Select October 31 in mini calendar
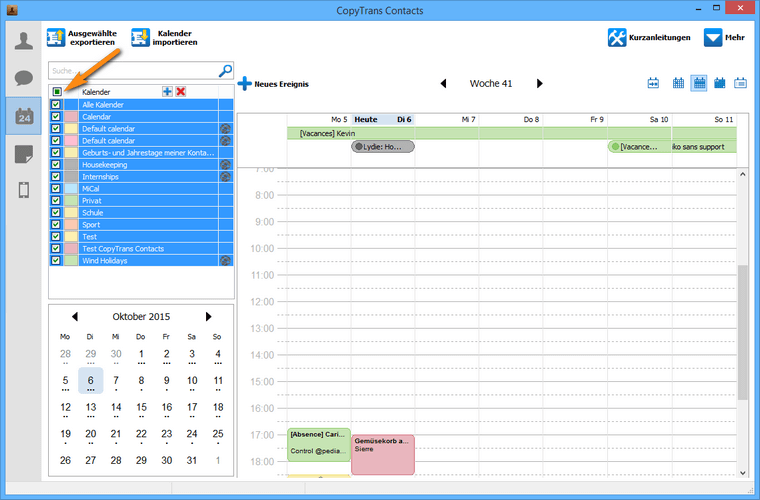 click(x=192, y=460)
